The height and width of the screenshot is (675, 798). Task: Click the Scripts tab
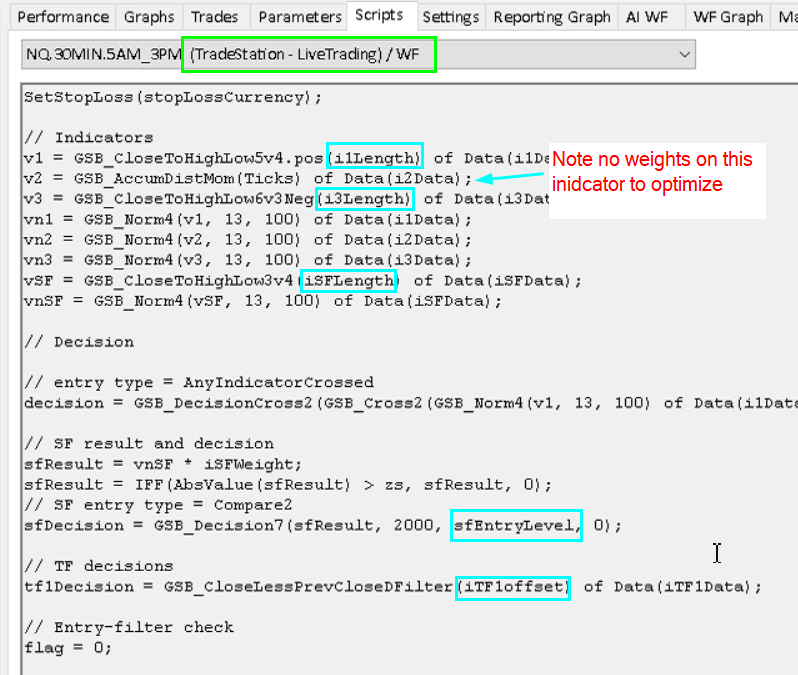coord(380,16)
